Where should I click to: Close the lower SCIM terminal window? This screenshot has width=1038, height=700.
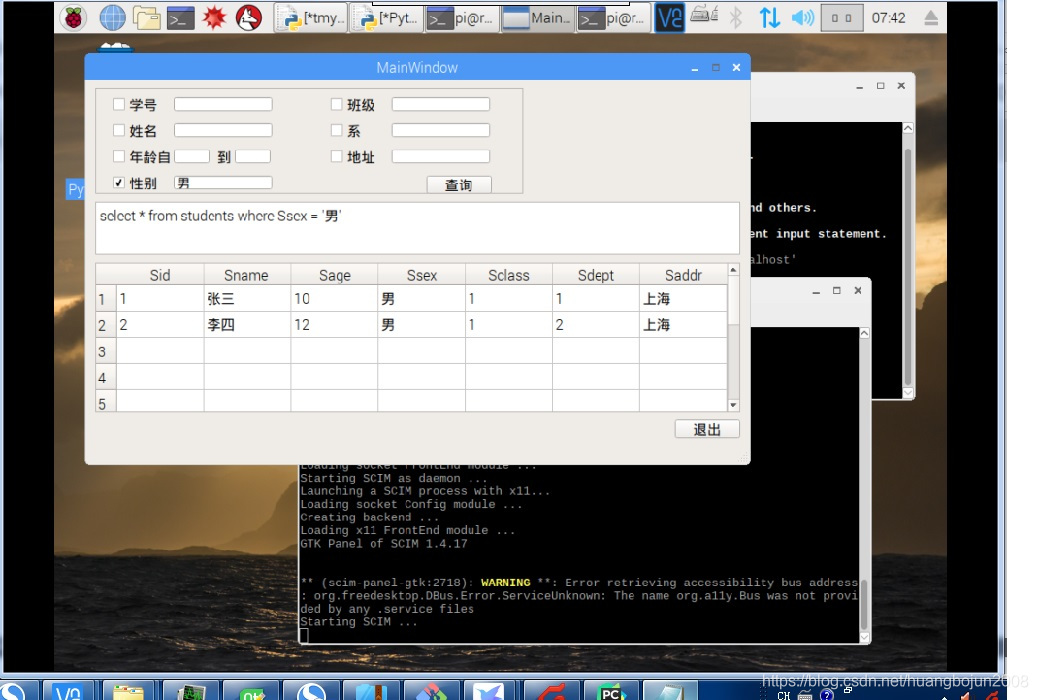(x=858, y=290)
